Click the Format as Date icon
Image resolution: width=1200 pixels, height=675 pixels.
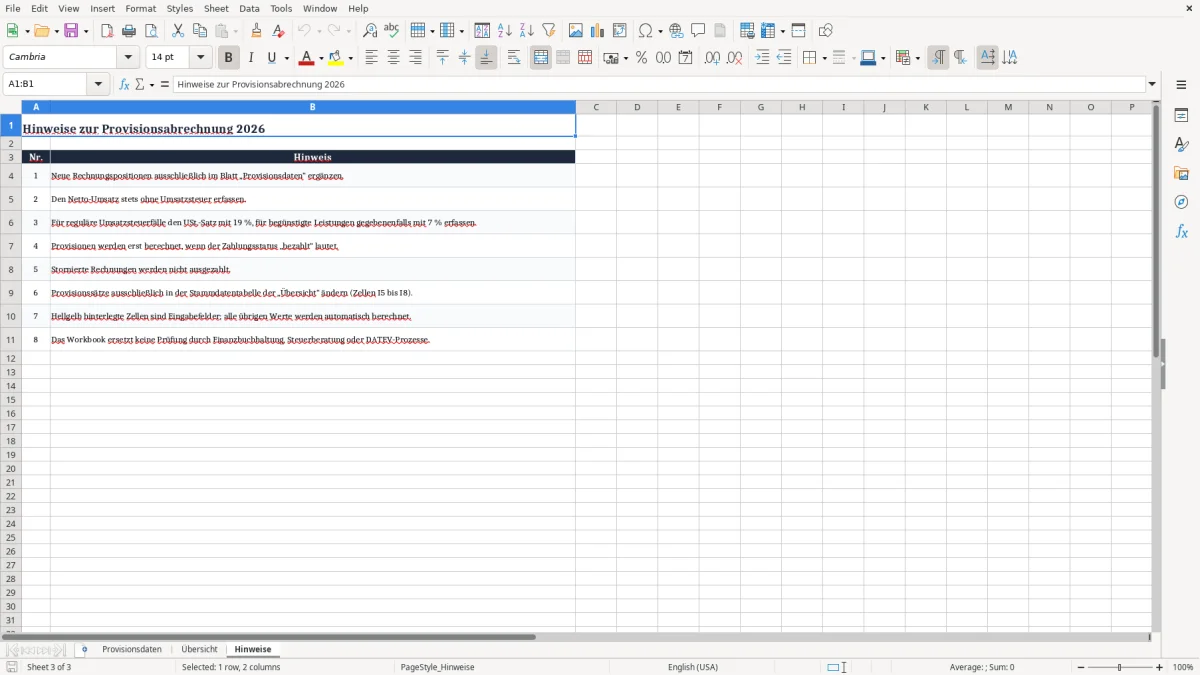[686, 58]
